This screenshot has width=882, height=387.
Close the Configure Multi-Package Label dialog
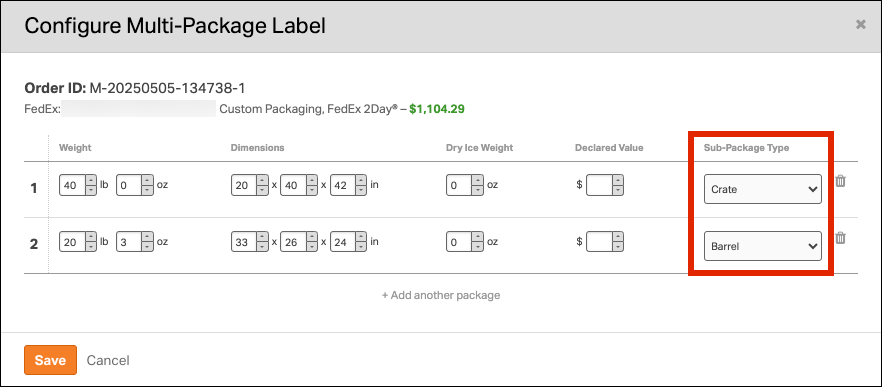(x=861, y=24)
